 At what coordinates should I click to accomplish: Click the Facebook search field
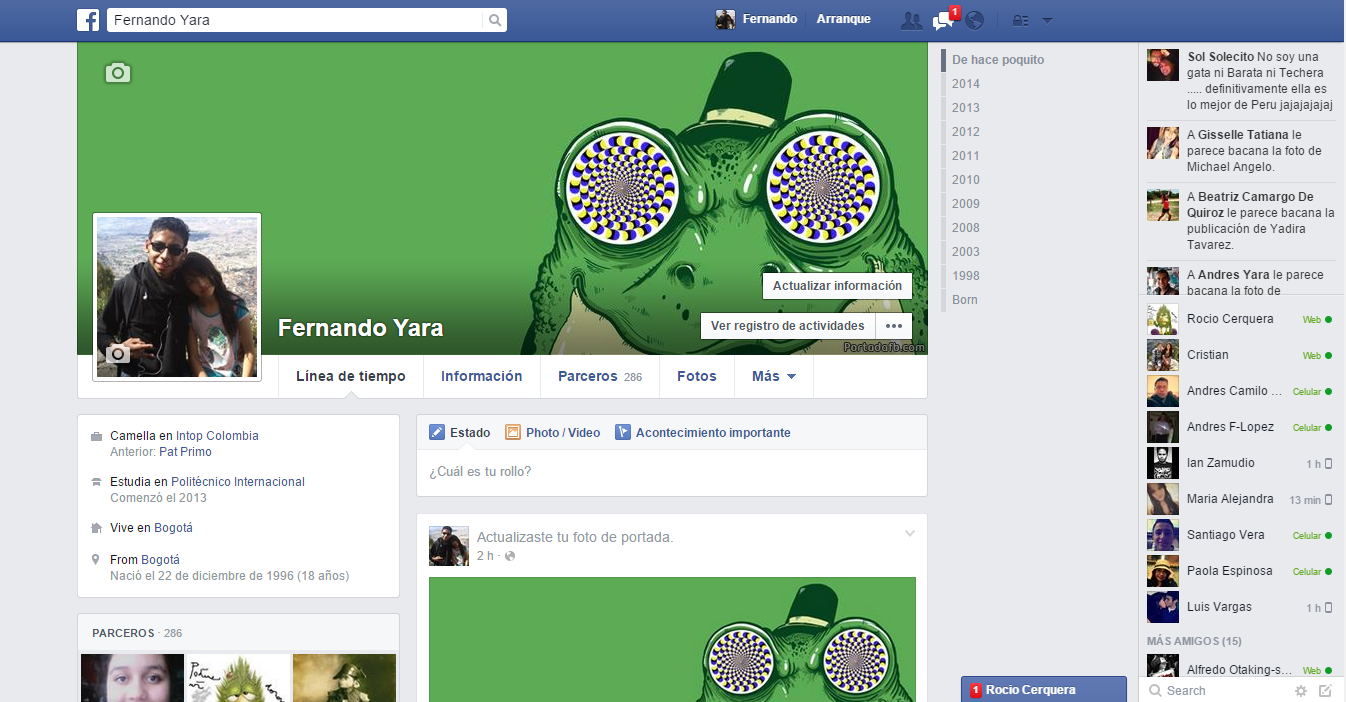coord(296,20)
